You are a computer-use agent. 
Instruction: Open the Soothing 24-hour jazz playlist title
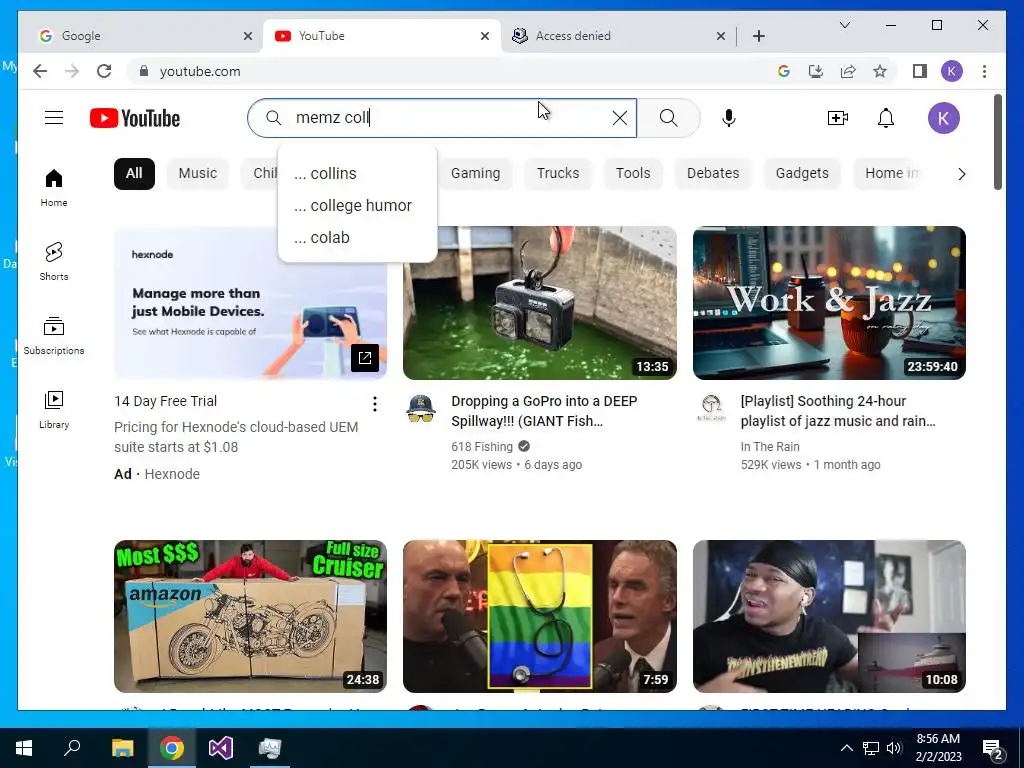point(838,411)
